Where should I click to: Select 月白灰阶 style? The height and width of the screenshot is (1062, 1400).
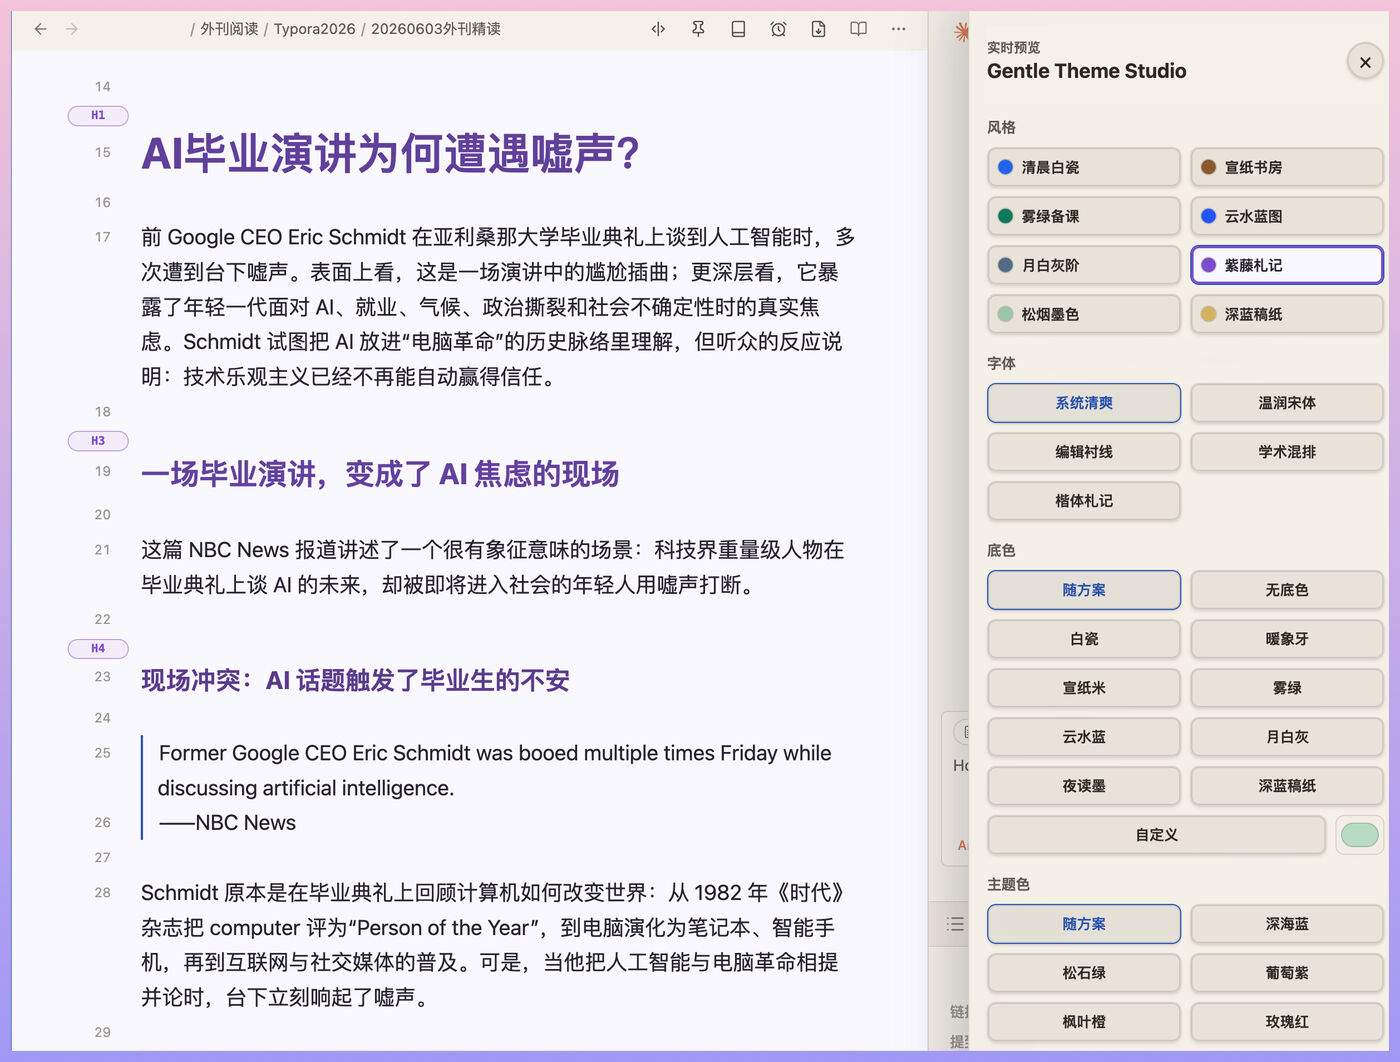tap(1084, 265)
